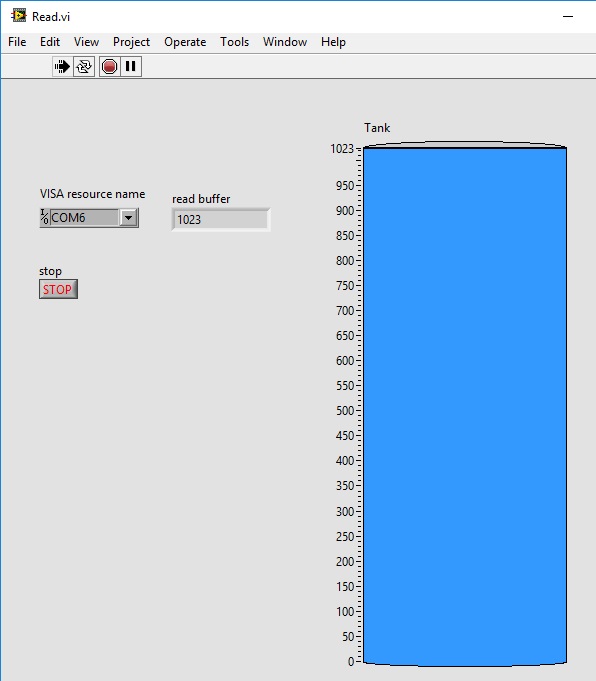Click the Read.vi window title

(x=51, y=17)
